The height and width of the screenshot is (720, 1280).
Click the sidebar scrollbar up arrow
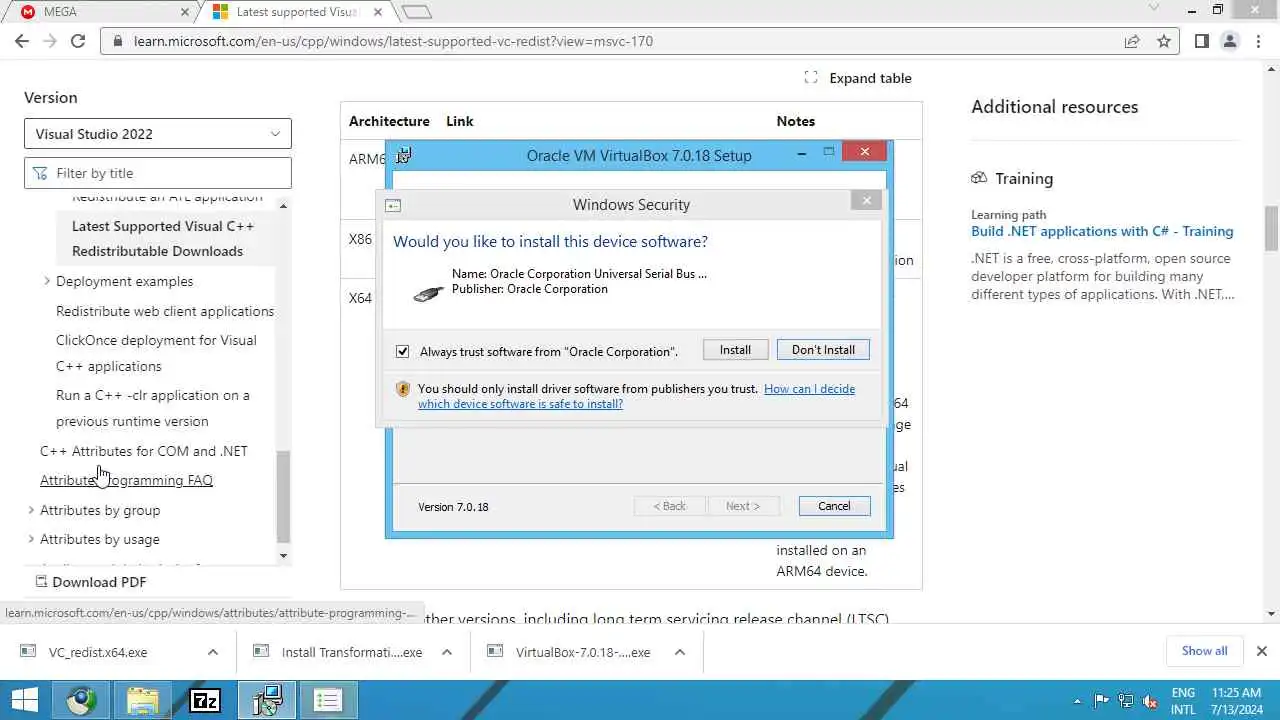[x=283, y=206]
